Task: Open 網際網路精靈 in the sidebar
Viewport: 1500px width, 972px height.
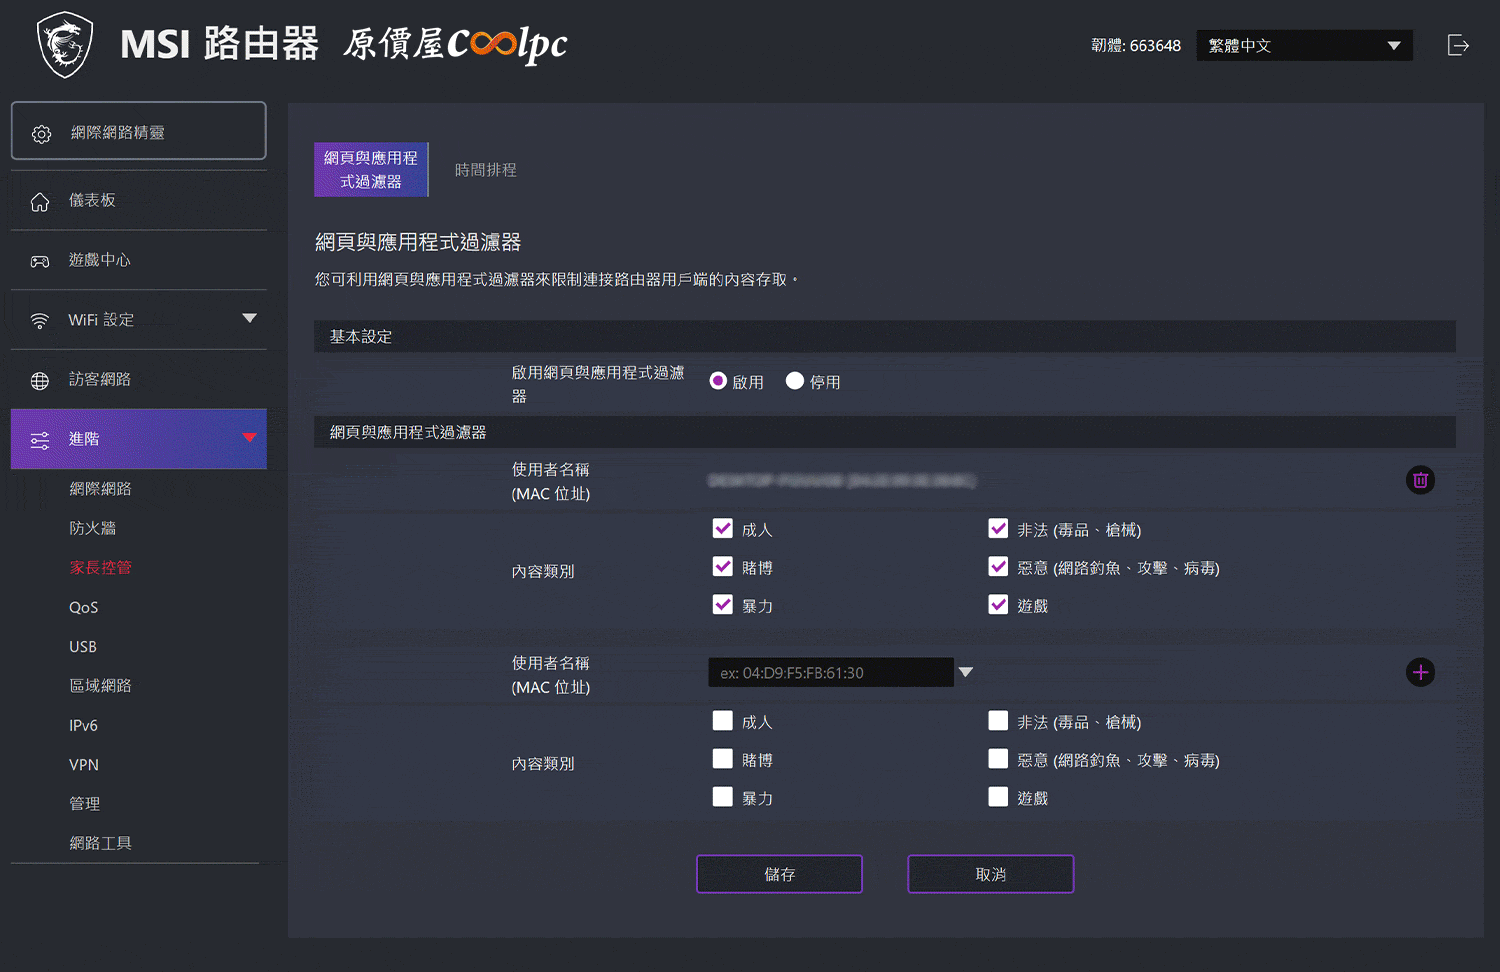Action: (139, 130)
